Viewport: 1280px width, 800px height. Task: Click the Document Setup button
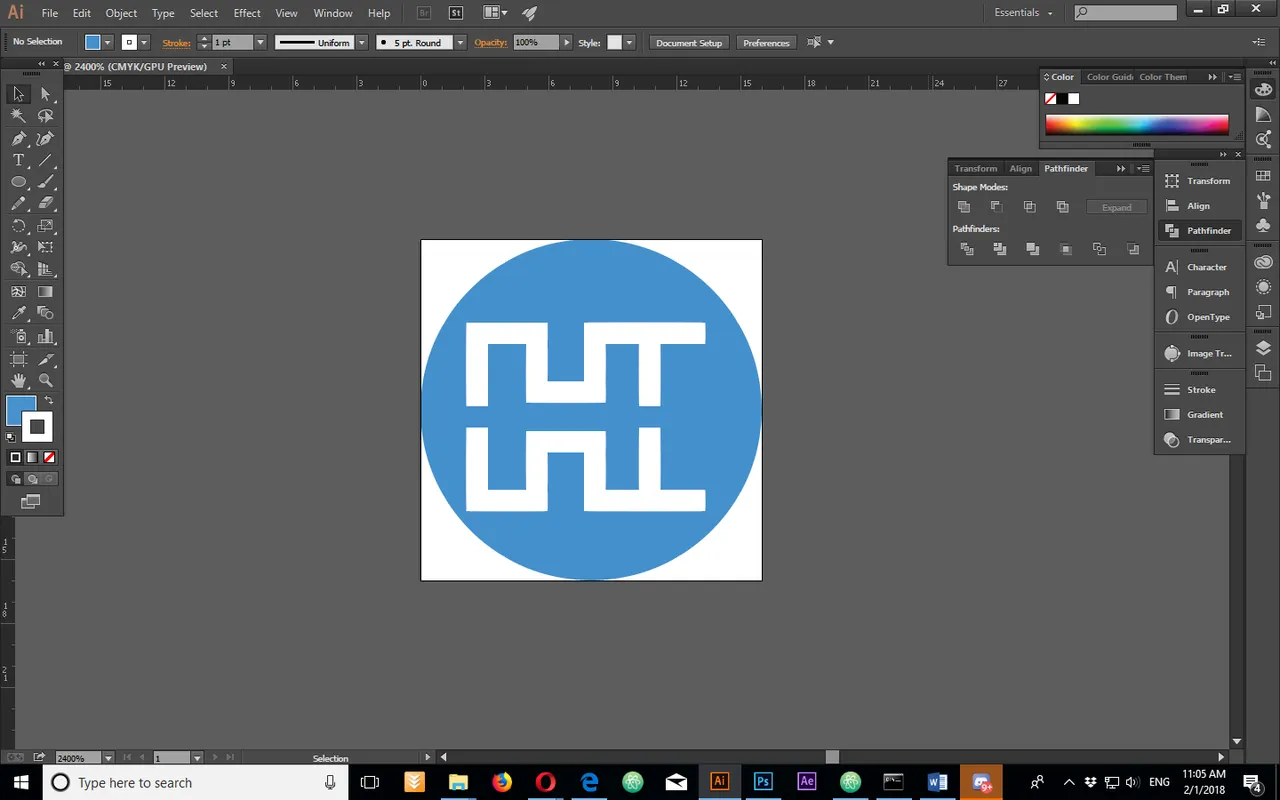(x=689, y=43)
